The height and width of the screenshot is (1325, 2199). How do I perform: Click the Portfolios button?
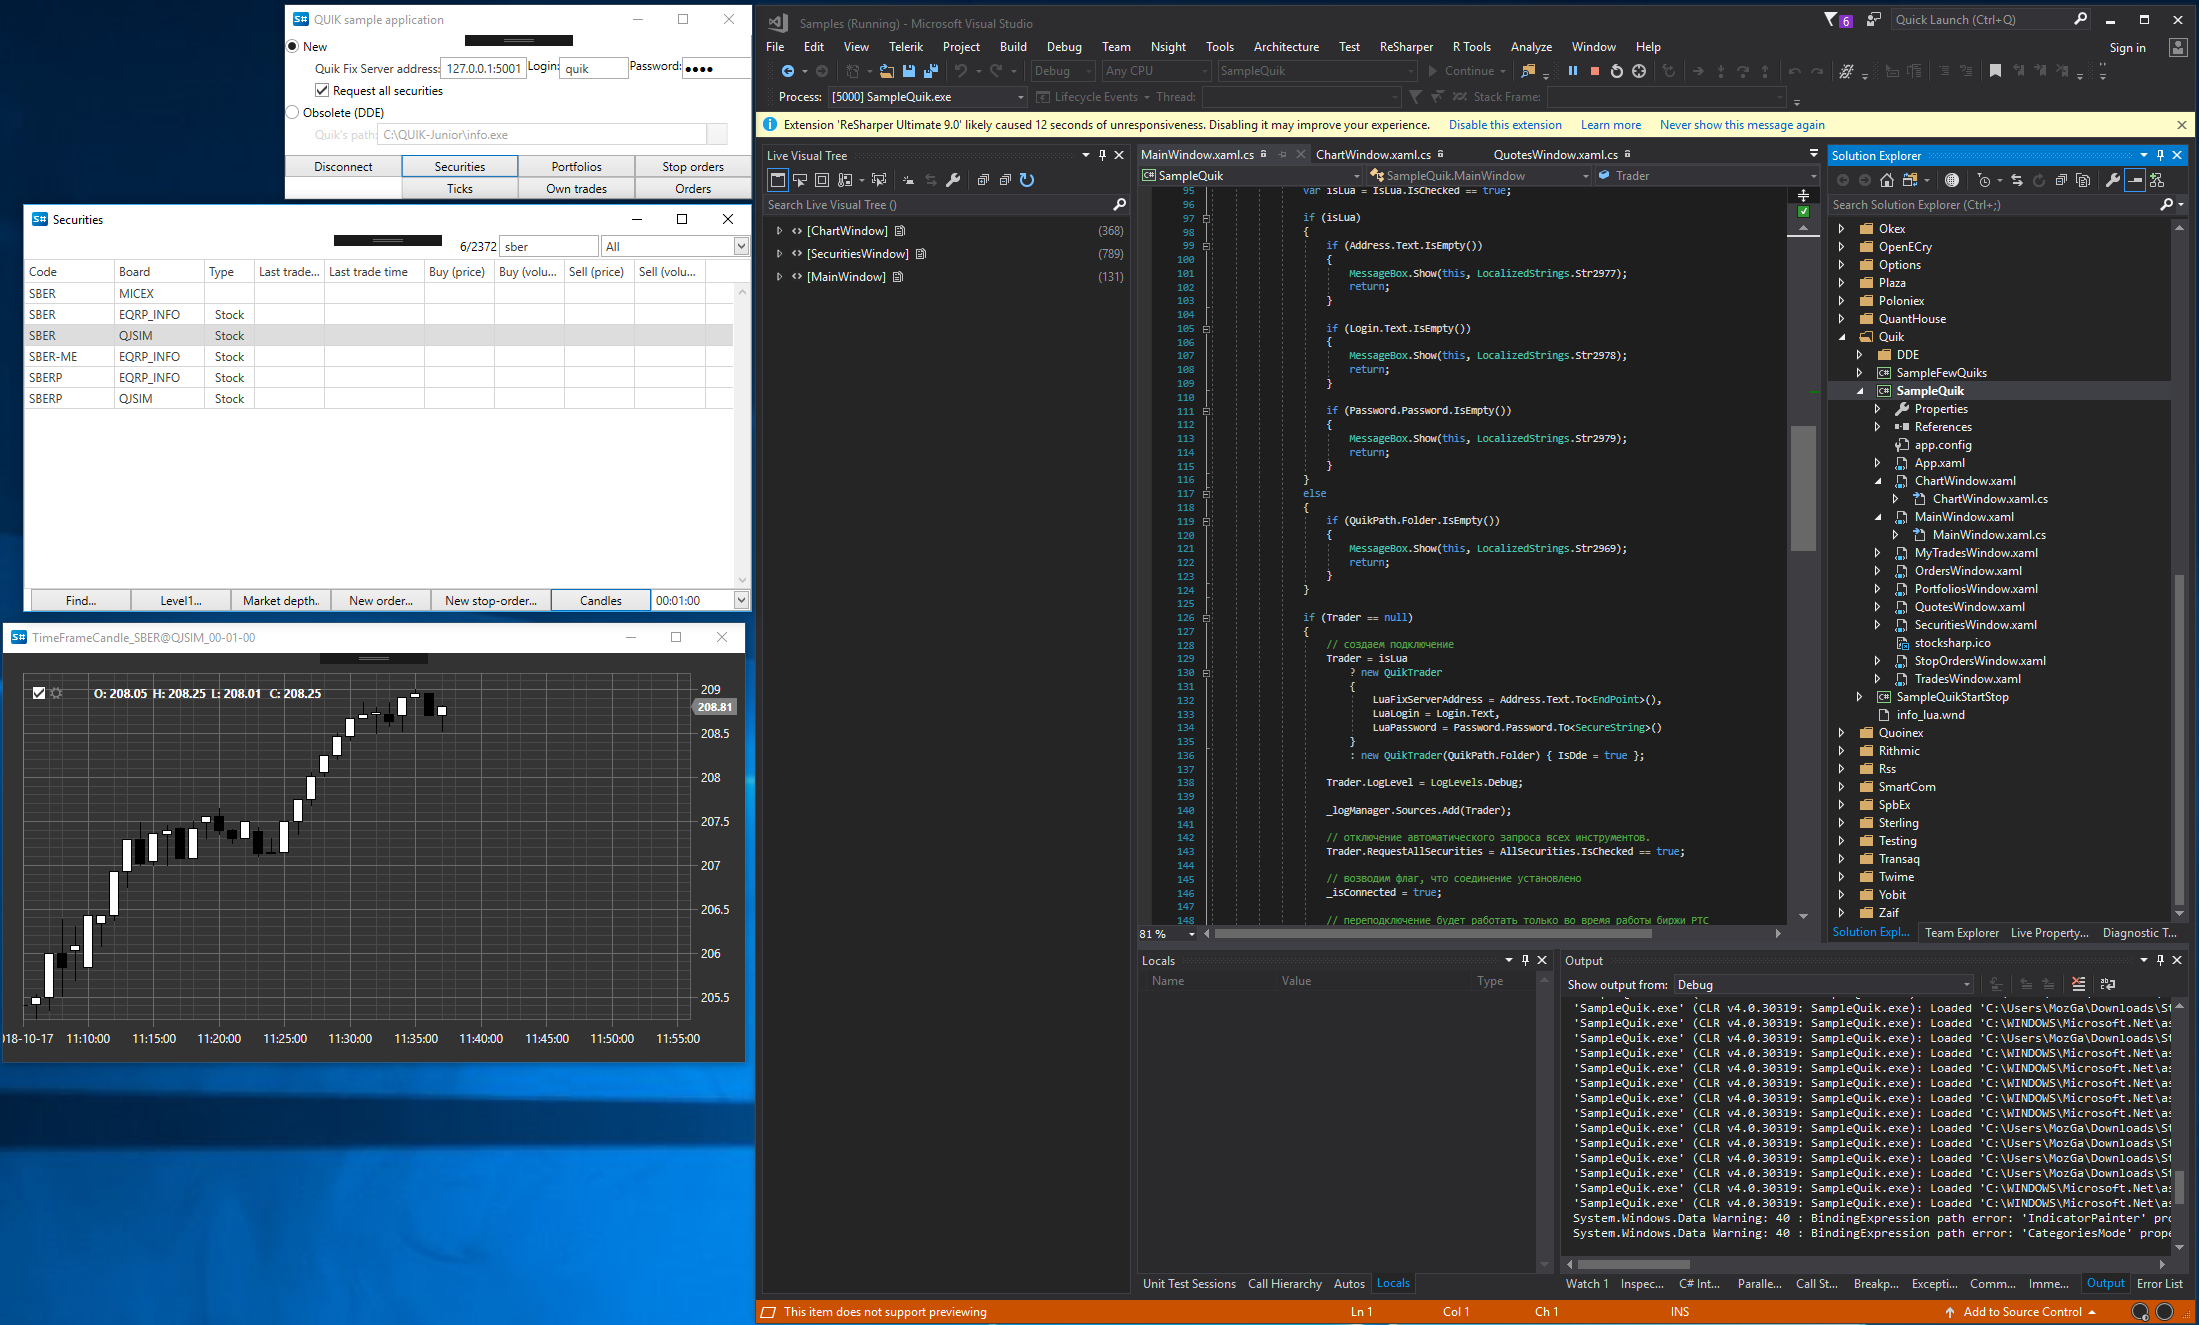pyautogui.click(x=576, y=167)
